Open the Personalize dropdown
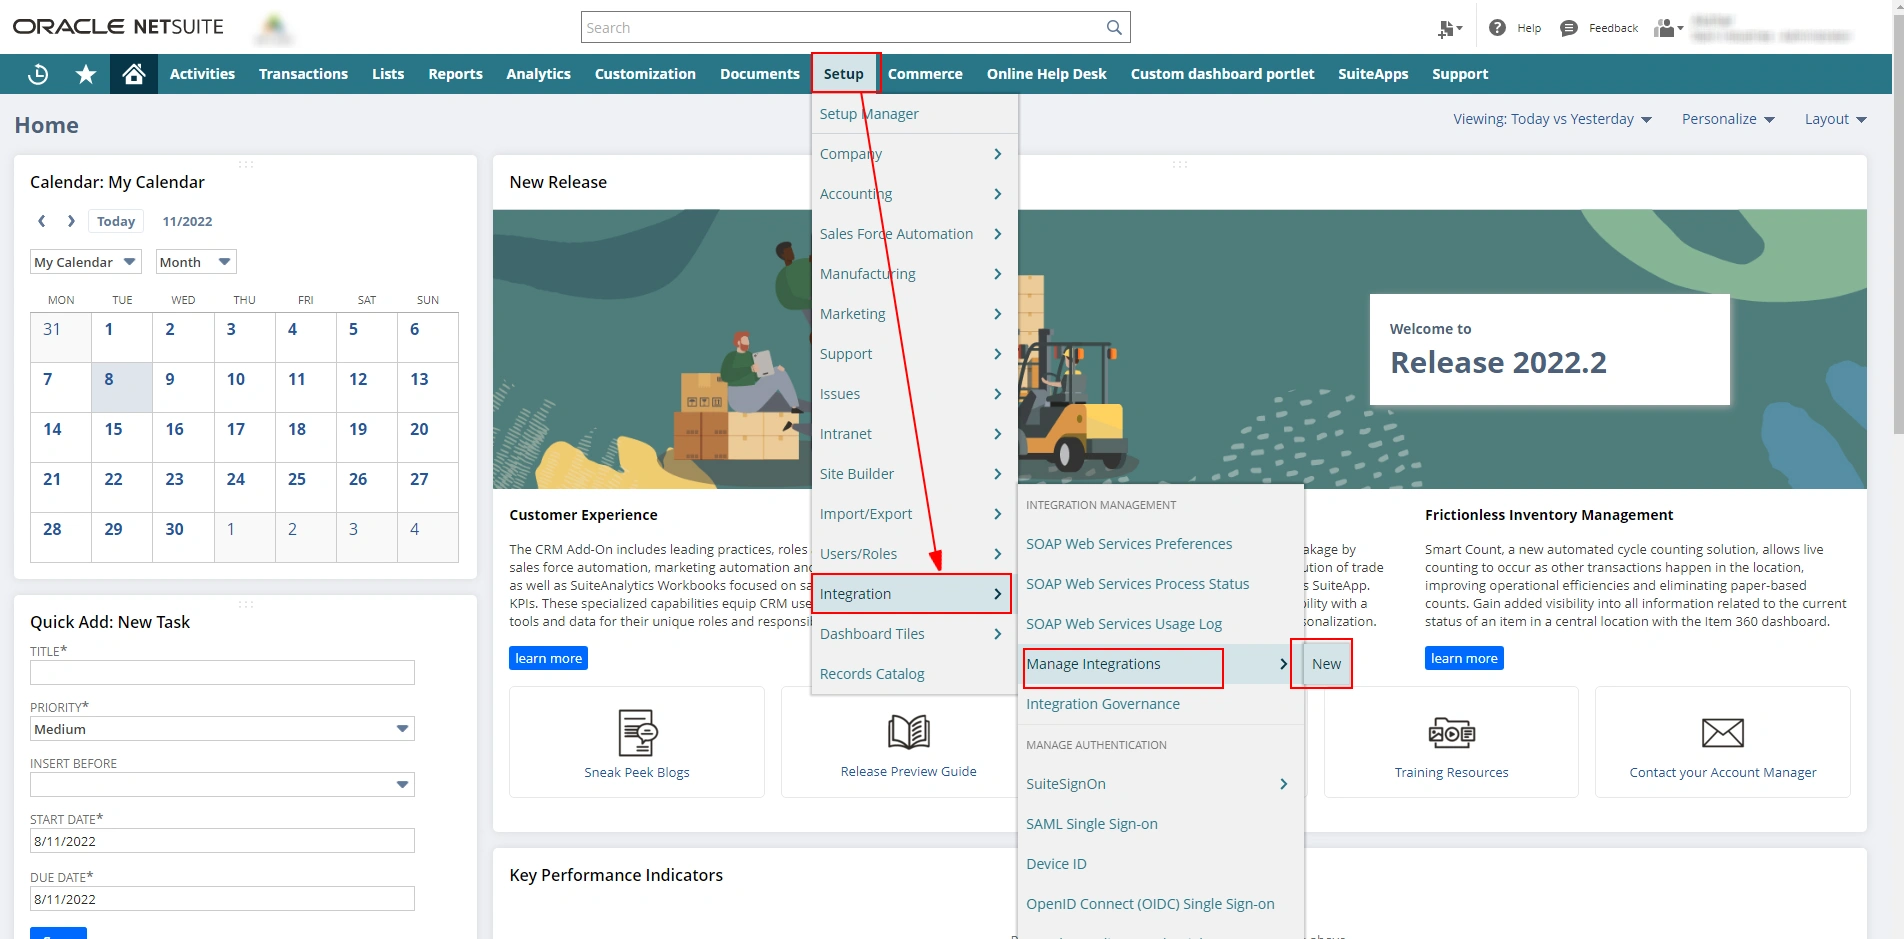The height and width of the screenshot is (939, 1904). point(1727,119)
